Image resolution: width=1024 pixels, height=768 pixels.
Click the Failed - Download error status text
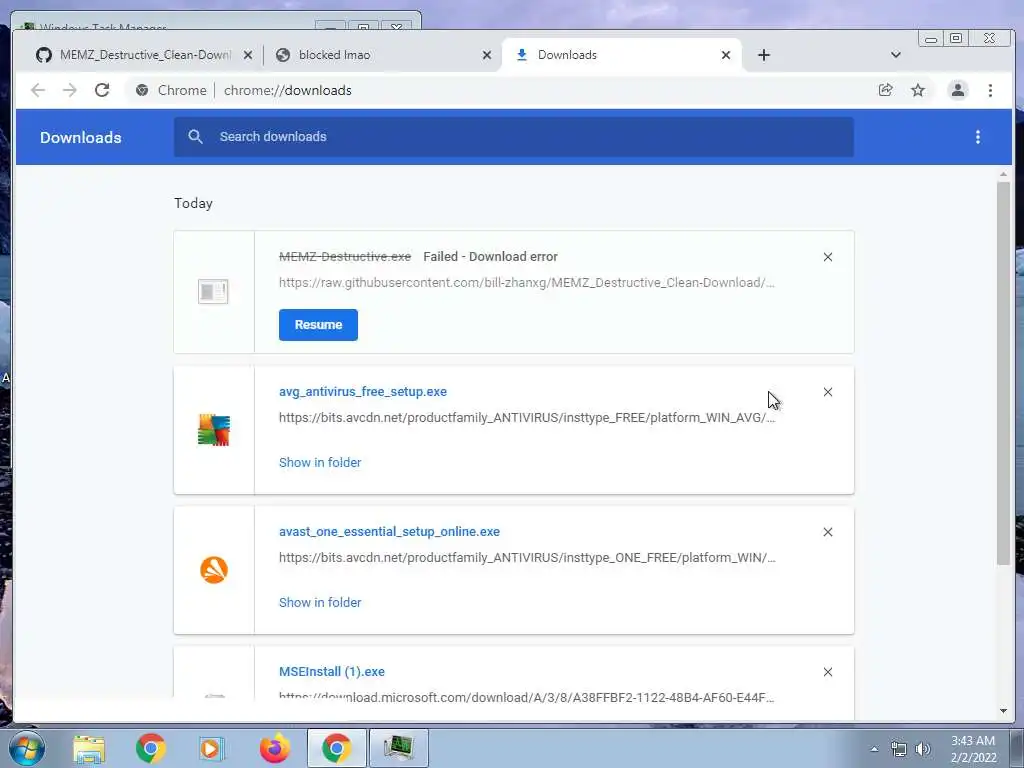(x=490, y=257)
